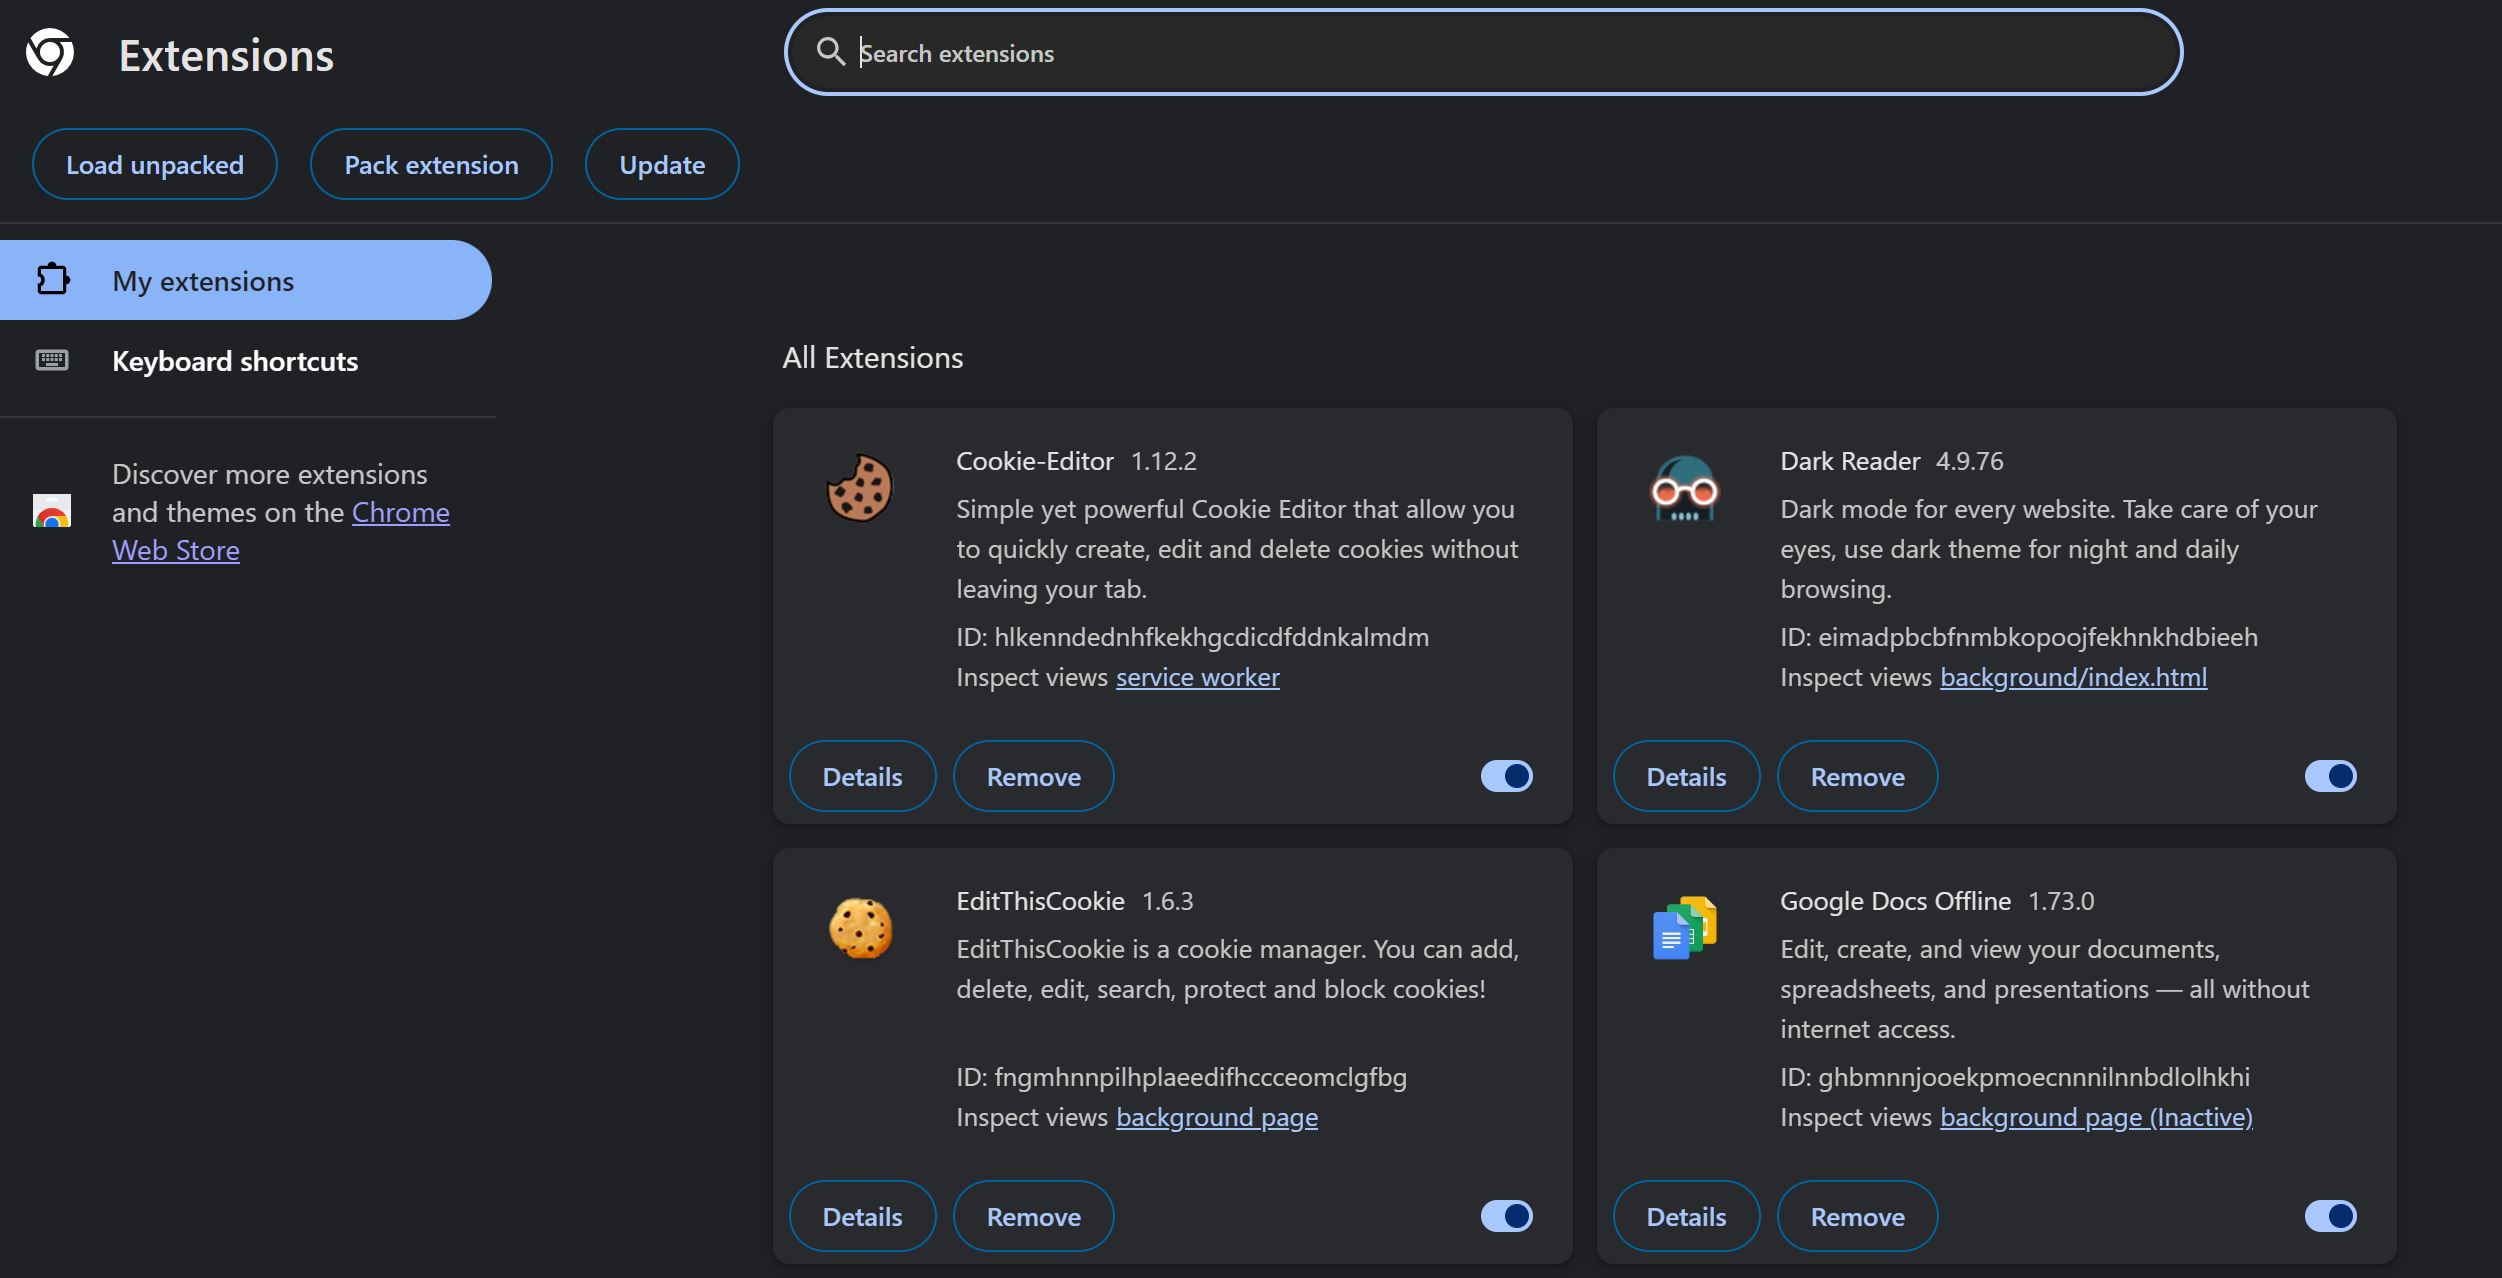Open Details for Cookie-Editor
Viewport: 2502px width, 1278px height.
862,776
